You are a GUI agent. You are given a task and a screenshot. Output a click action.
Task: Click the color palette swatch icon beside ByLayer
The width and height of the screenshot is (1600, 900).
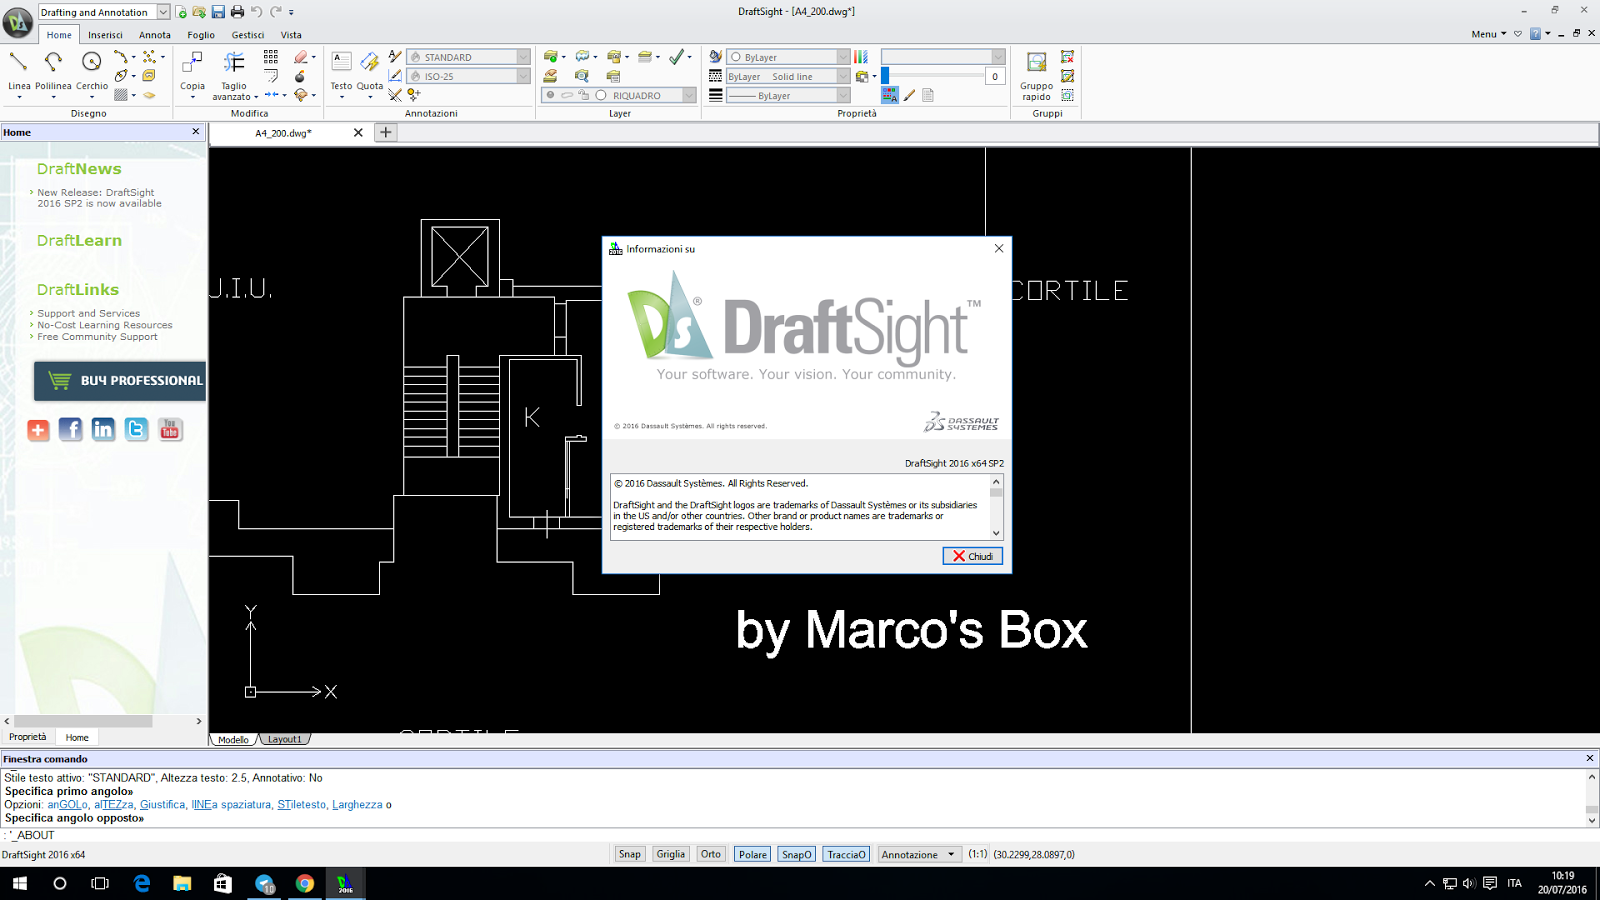coord(861,57)
